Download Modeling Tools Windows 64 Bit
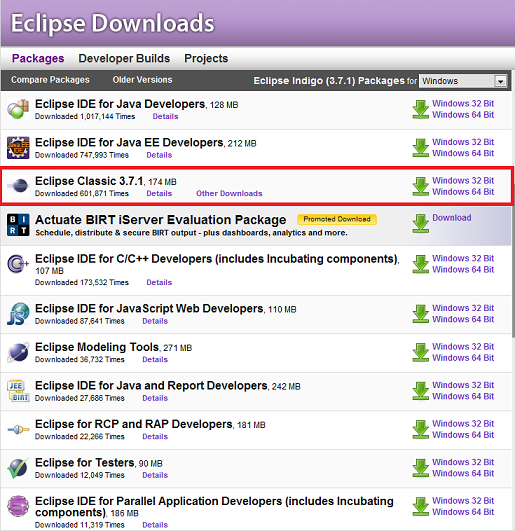The width and height of the screenshot is (515, 531). (463, 358)
